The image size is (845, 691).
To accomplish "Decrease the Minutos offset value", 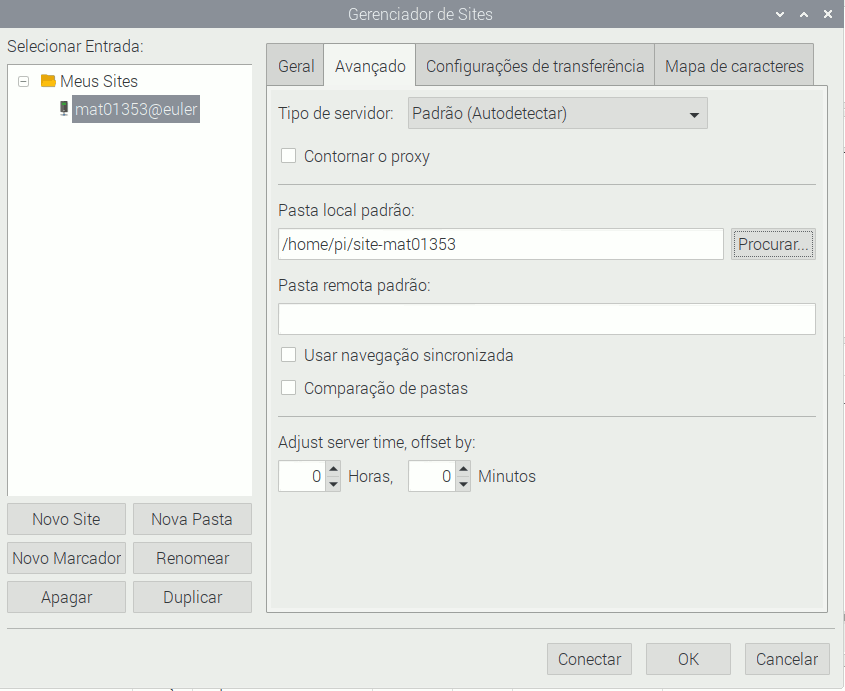I will 463,484.
